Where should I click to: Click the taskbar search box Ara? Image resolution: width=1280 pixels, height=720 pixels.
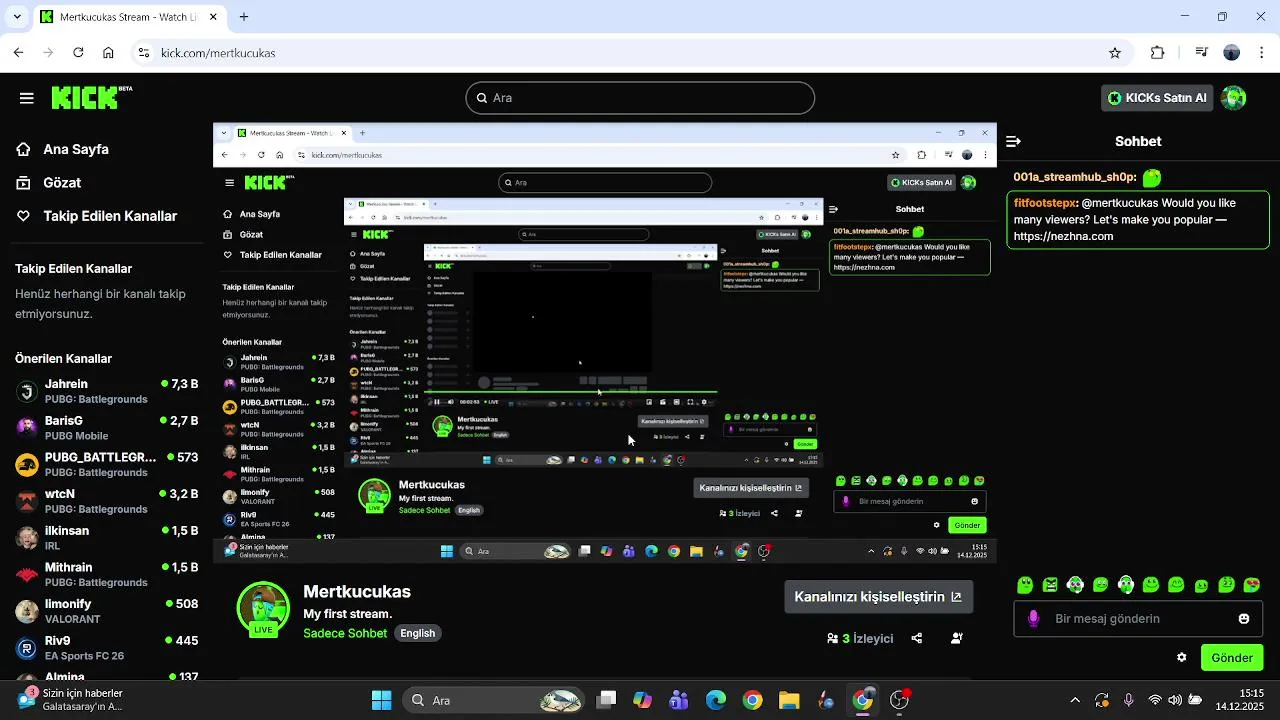[x=495, y=700]
